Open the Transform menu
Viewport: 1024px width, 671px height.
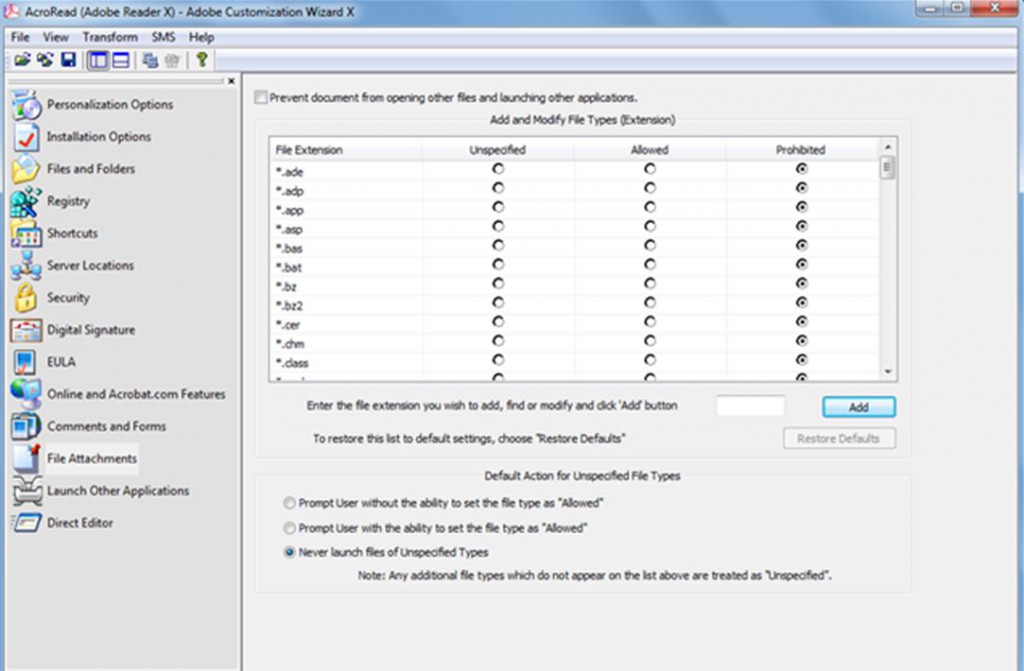(x=110, y=37)
